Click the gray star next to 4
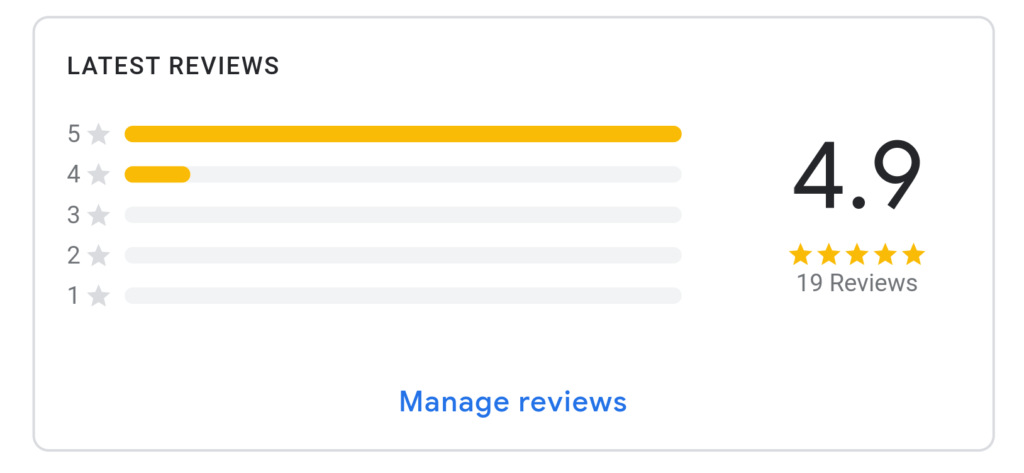The image size is (1024, 473). point(99,174)
